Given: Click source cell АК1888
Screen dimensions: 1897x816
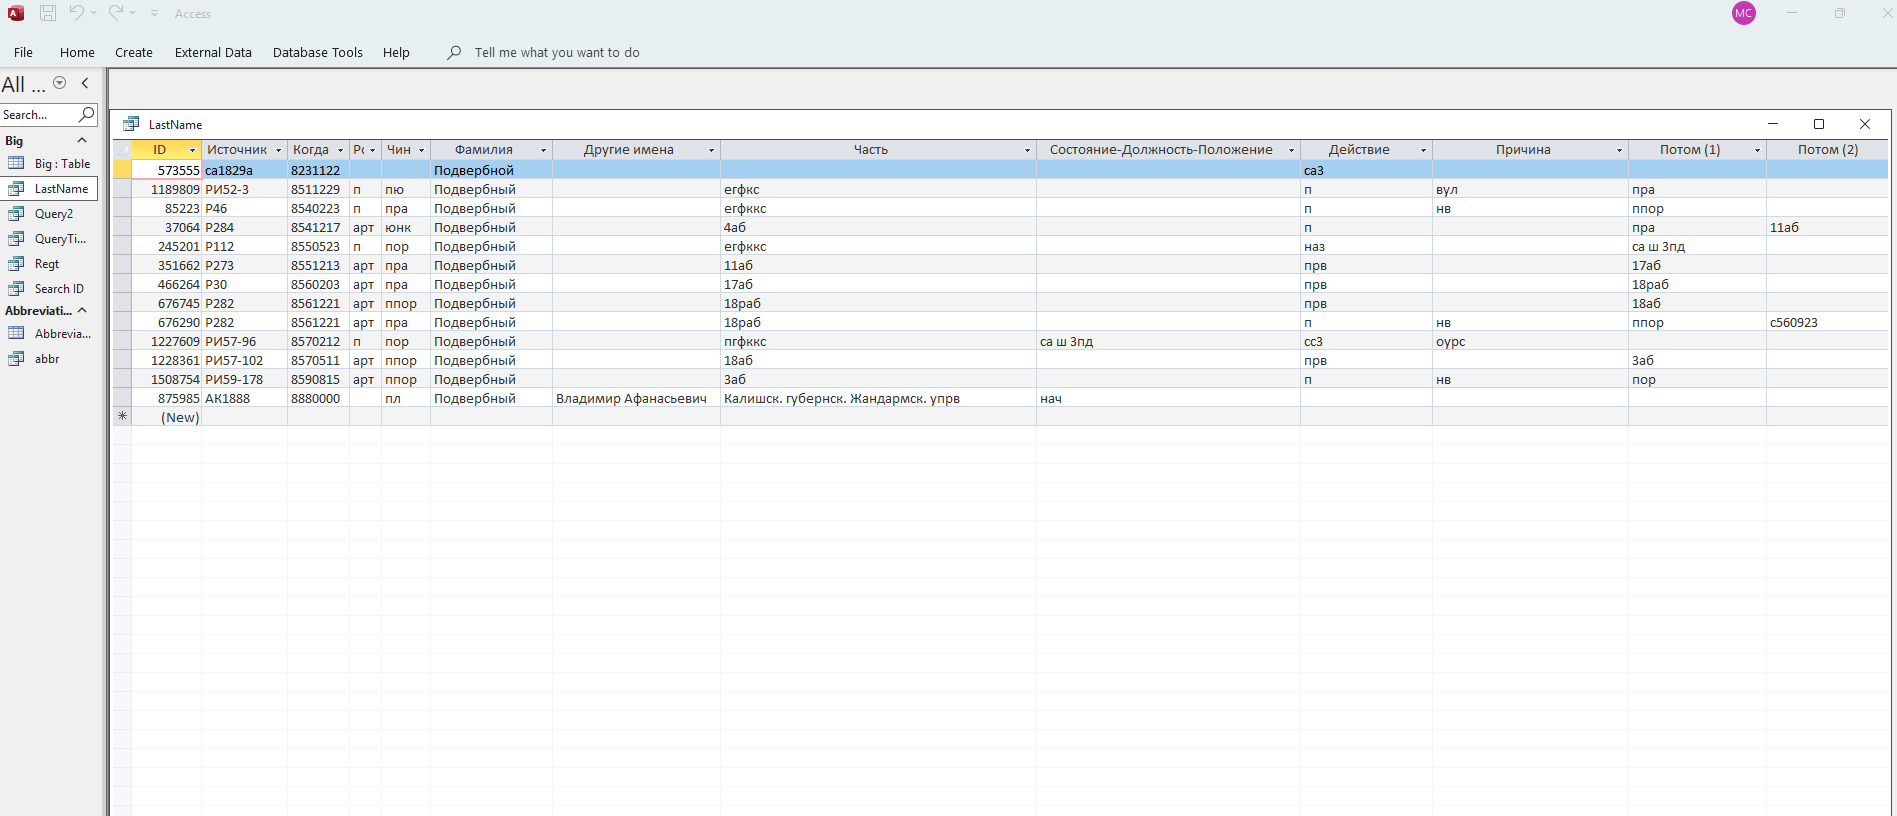Looking at the screenshot, I should [x=244, y=398].
